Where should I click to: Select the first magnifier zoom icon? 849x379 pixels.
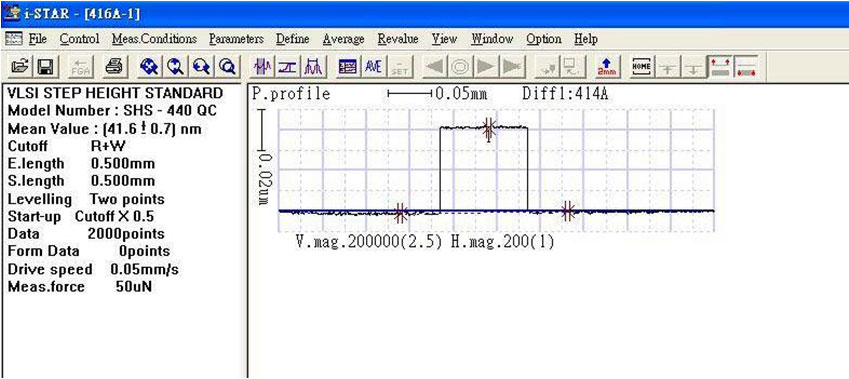(x=148, y=67)
